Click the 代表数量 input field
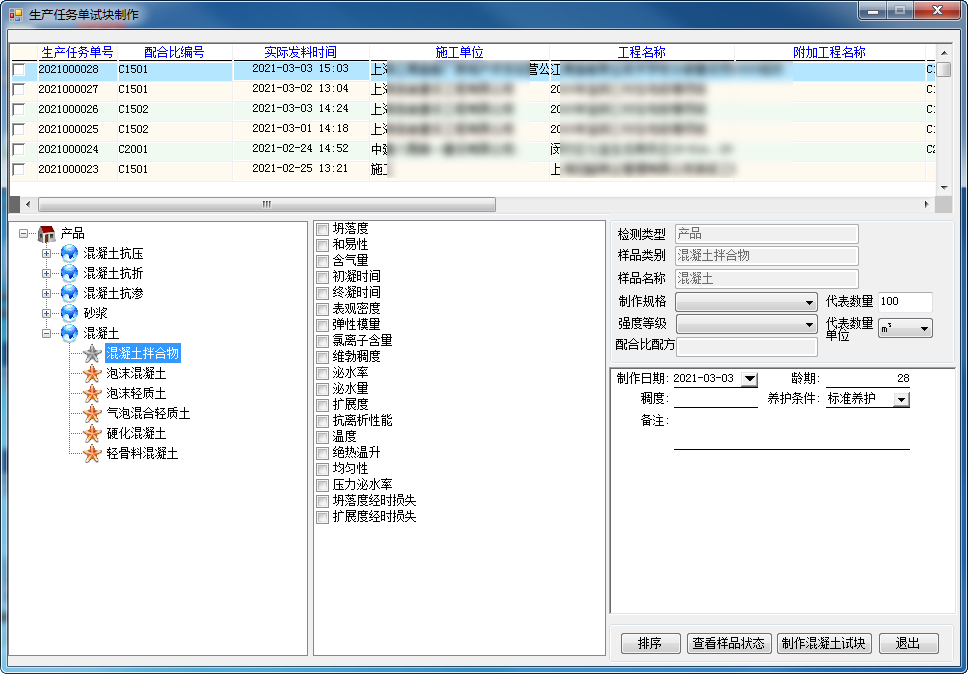The height and width of the screenshot is (674, 968). click(905, 302)
